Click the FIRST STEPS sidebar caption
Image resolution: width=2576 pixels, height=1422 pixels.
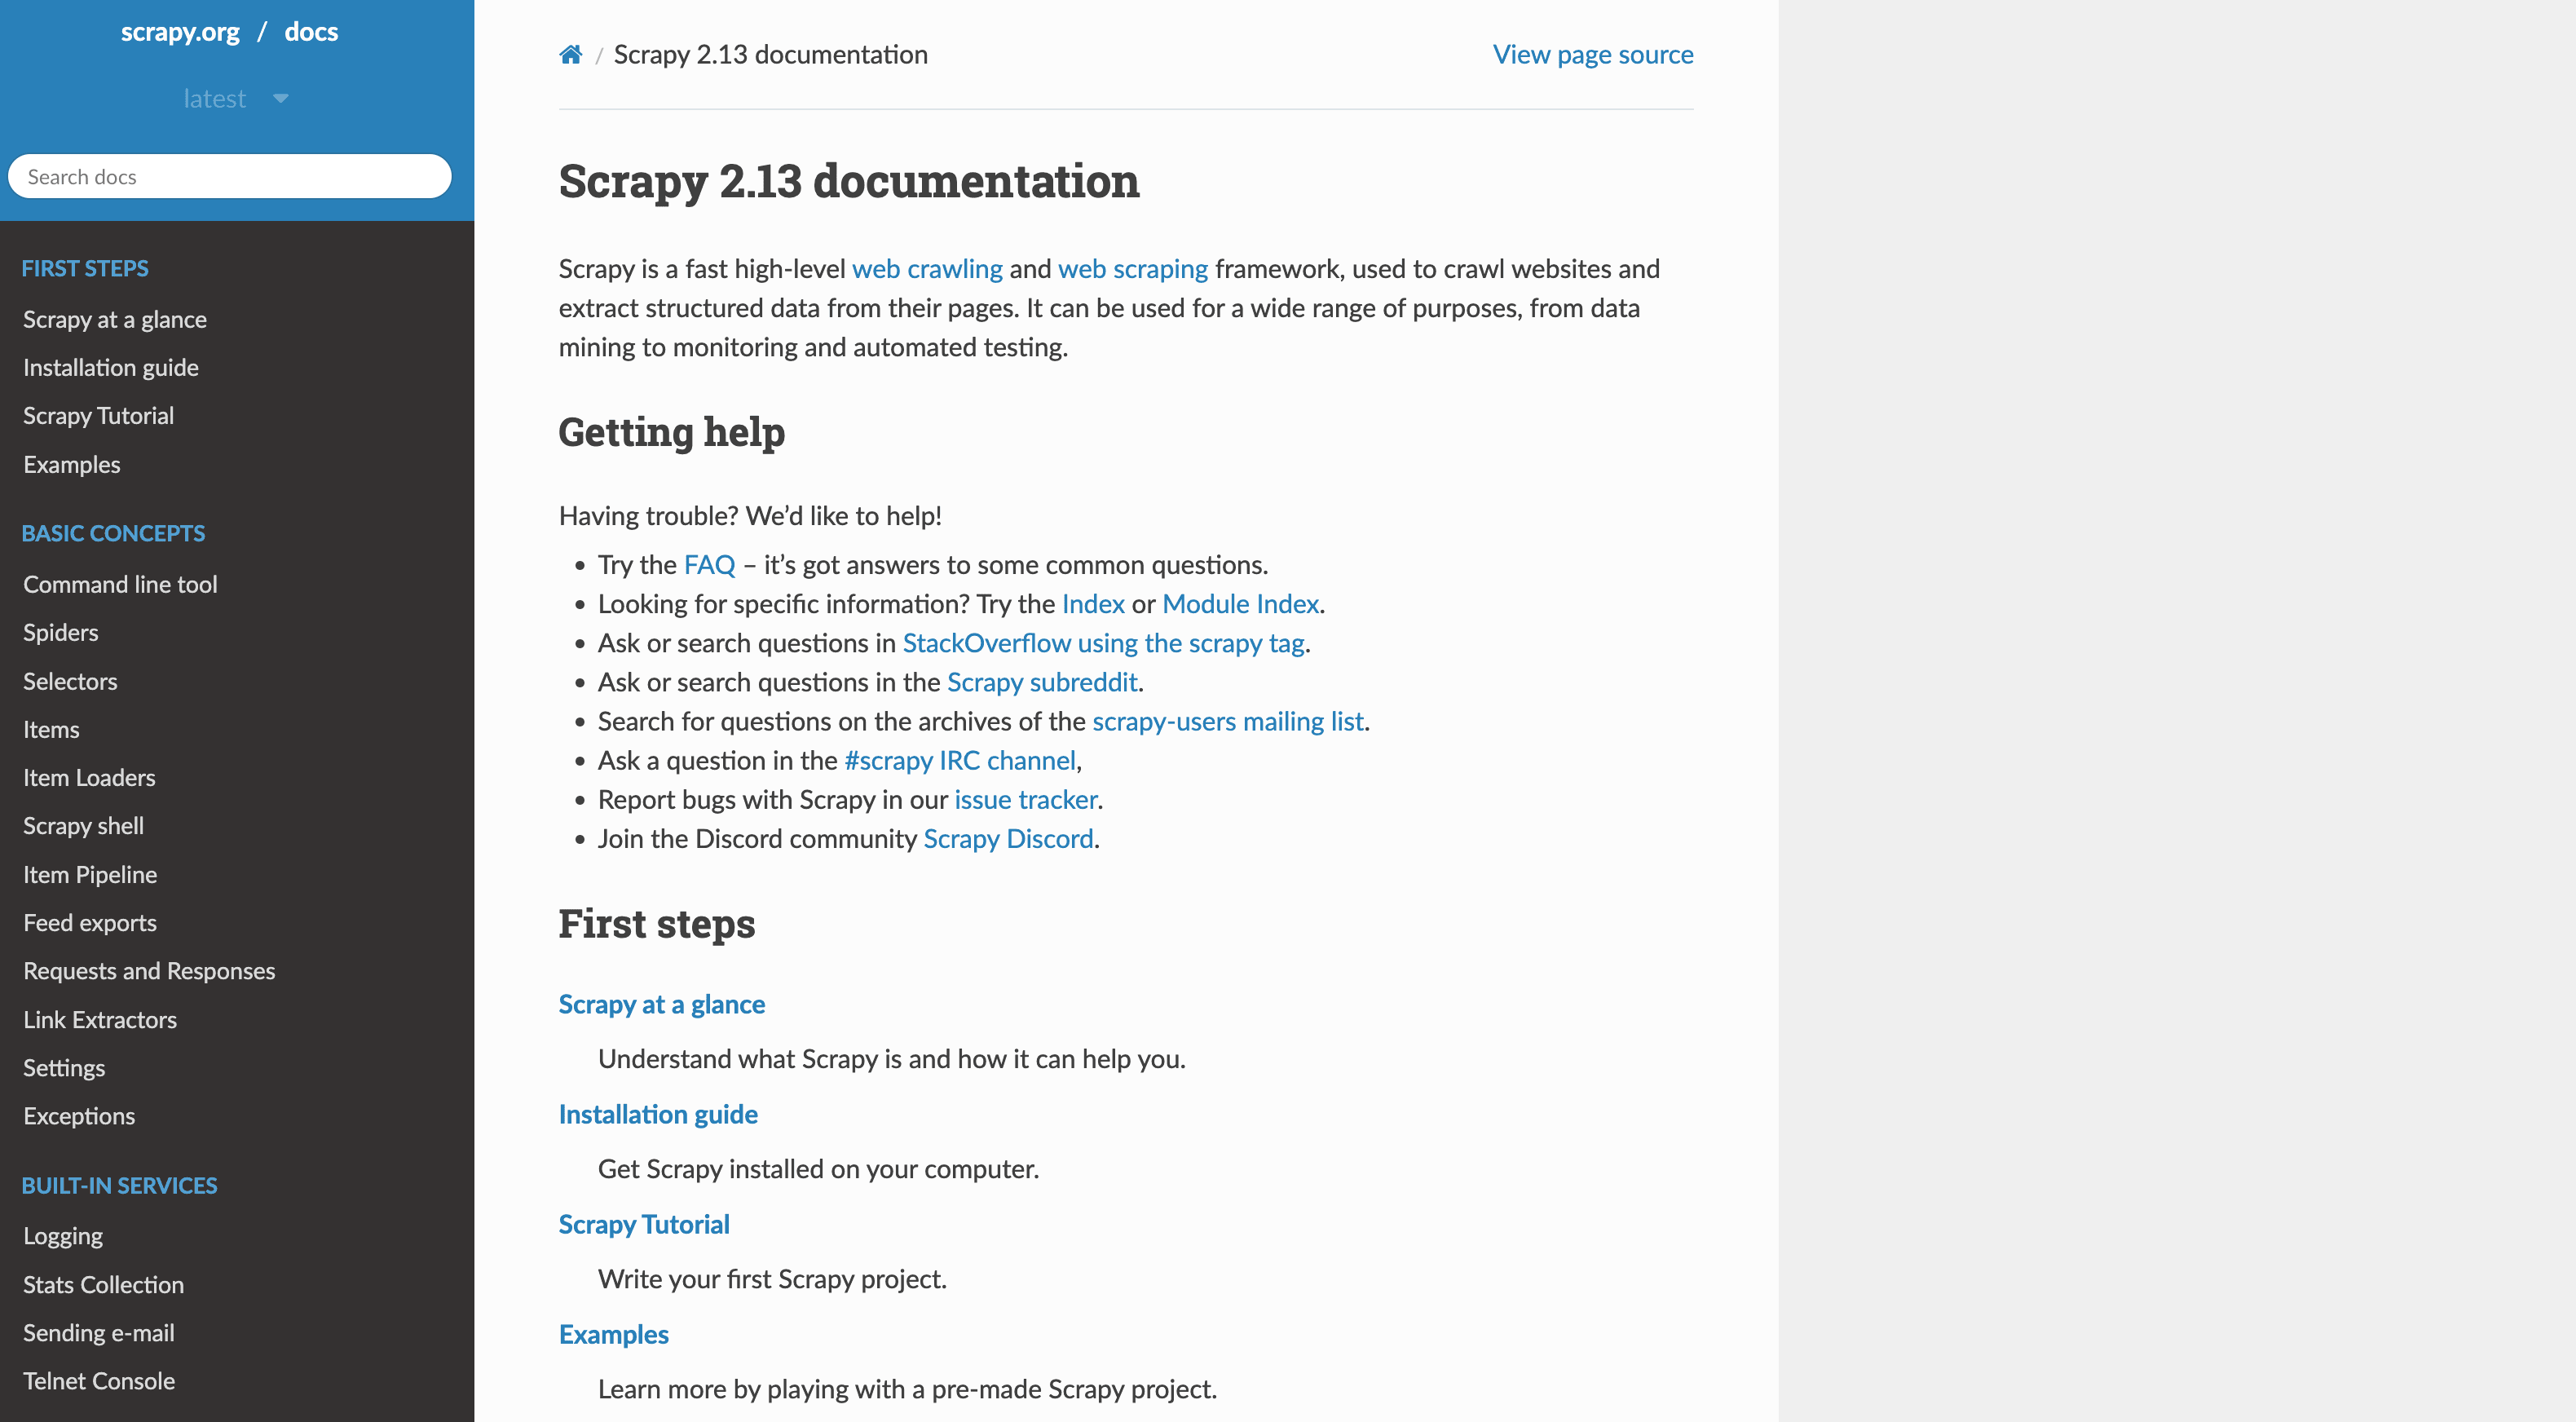coord(85,268)
